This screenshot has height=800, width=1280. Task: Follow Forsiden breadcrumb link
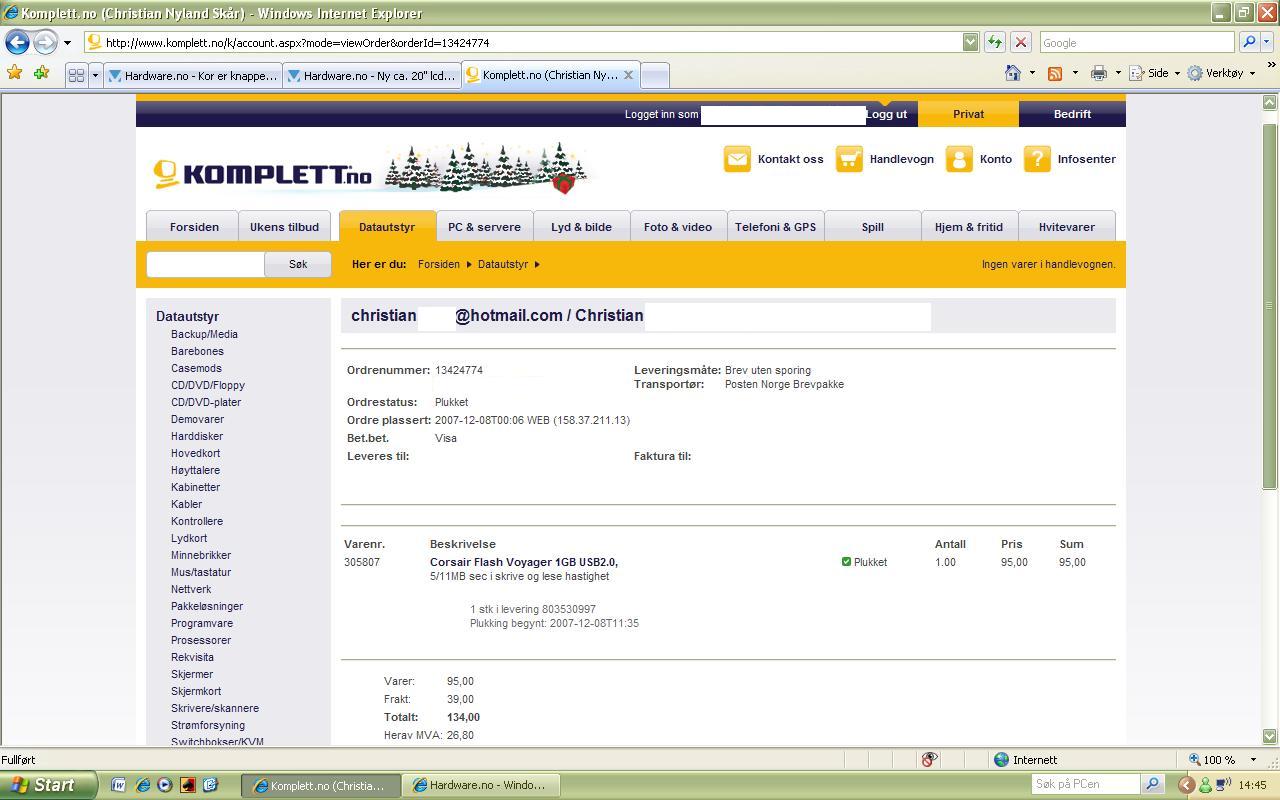coord(439,264)
